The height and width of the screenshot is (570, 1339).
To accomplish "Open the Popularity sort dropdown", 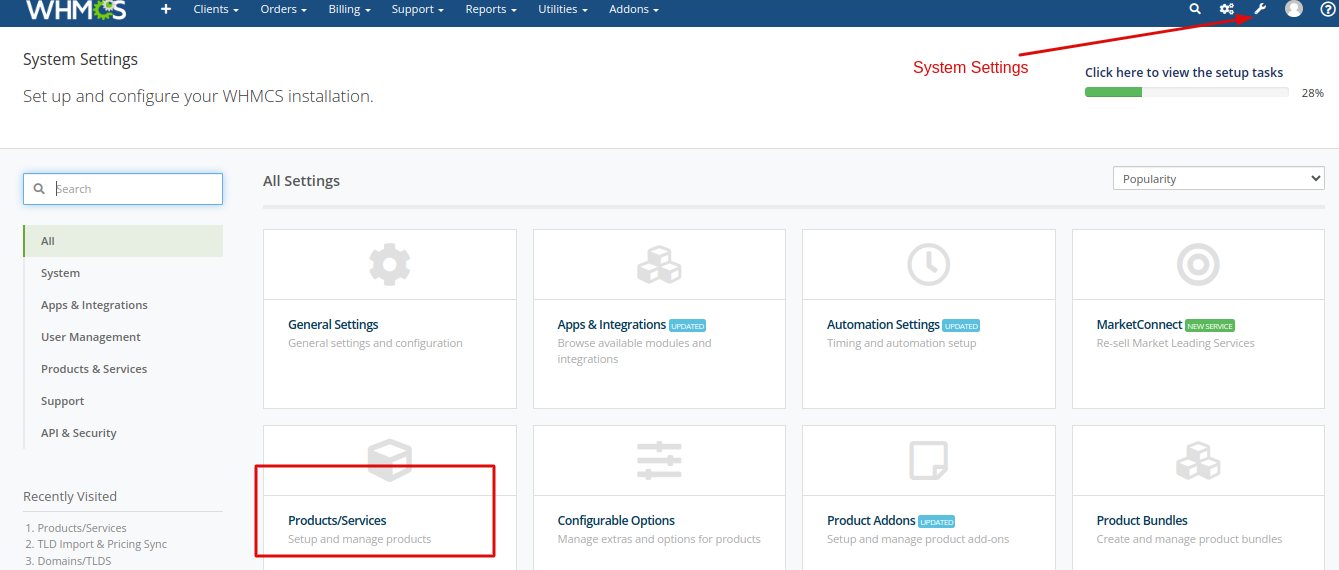I will (1218, 179).
